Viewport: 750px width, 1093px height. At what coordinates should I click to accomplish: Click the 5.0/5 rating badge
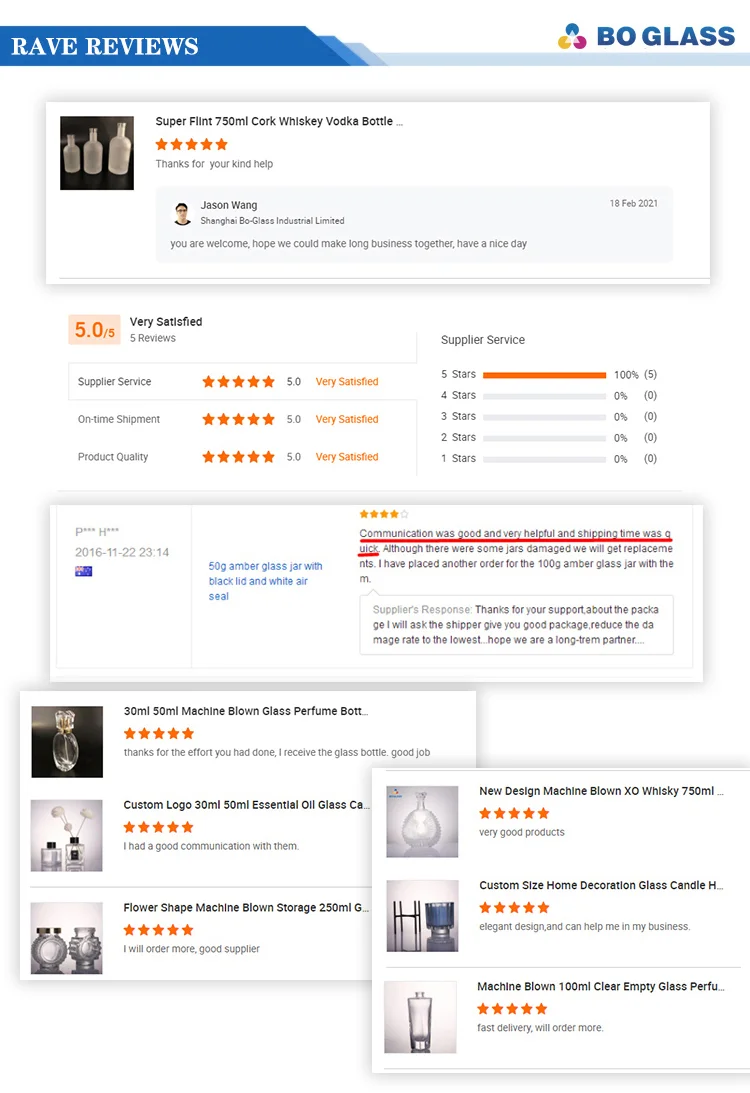click(94, 330)
